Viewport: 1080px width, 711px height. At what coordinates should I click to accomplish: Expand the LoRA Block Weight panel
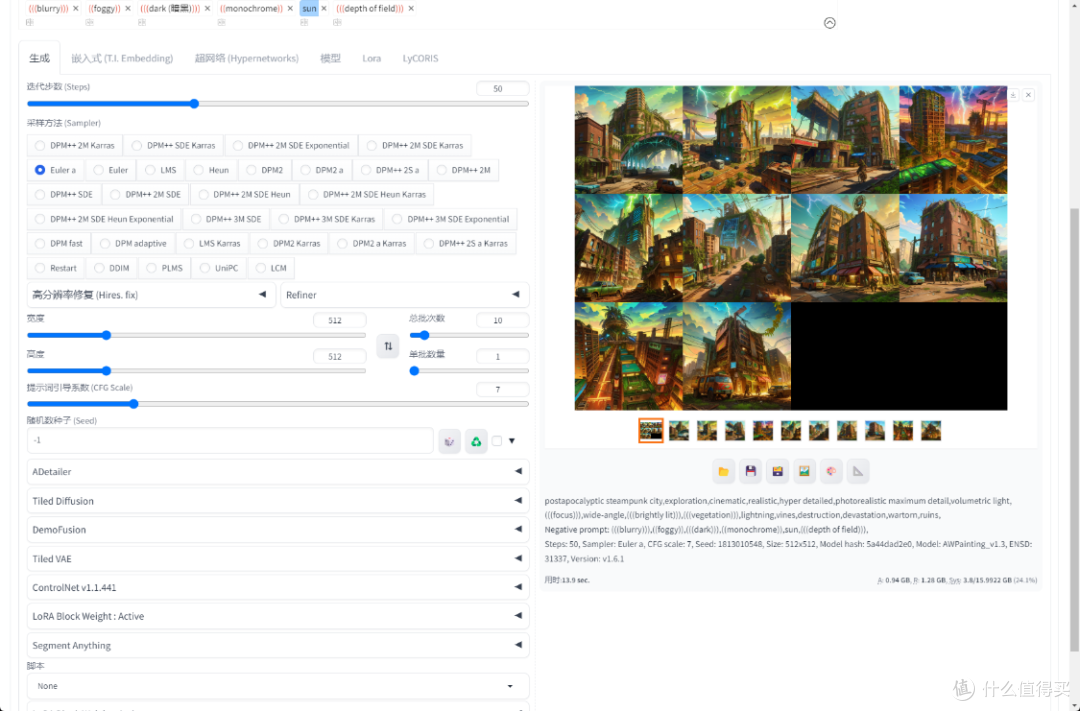(x=278, y=617)
